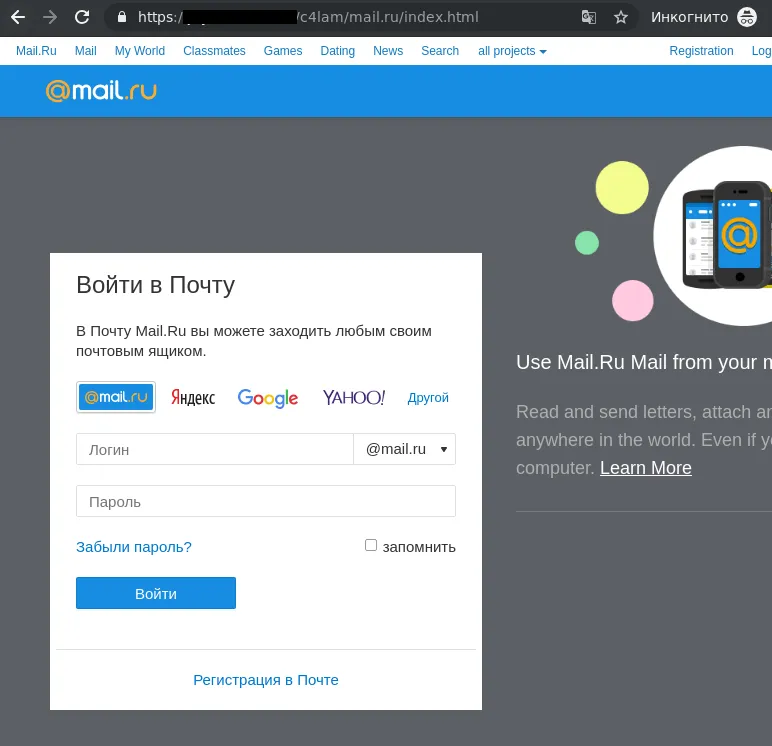Tick the запомнить checkbox
The width and height of the screenshot is (772, 746).
371,545
